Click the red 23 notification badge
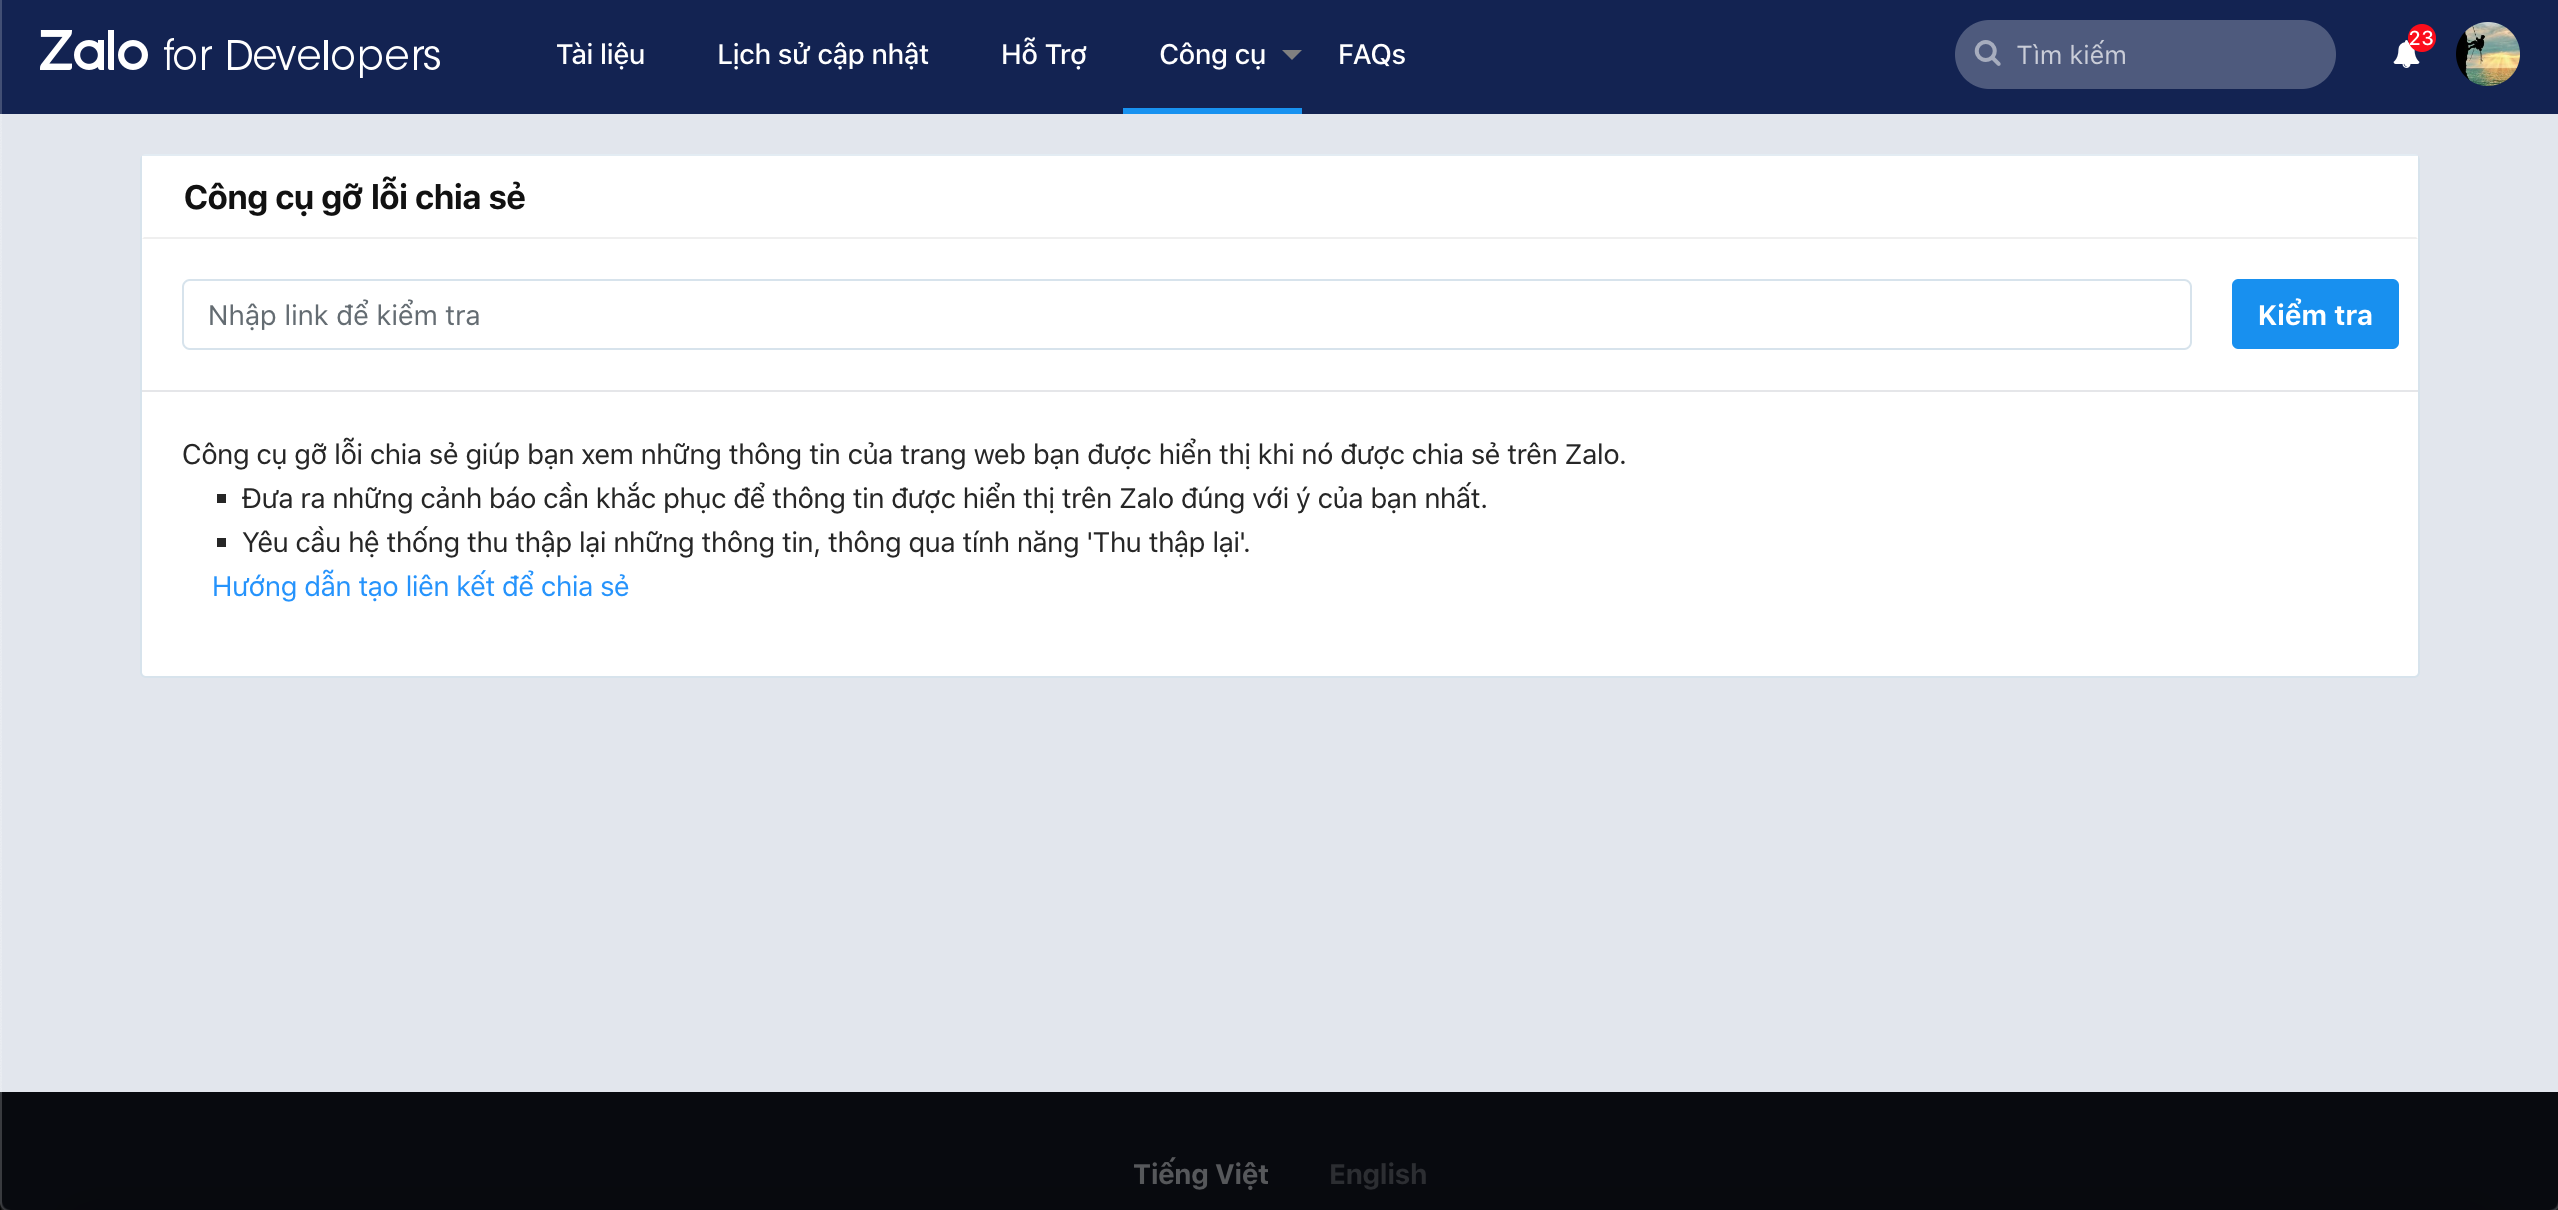The image size is (2558, 1210). (x=2421, y=38)
